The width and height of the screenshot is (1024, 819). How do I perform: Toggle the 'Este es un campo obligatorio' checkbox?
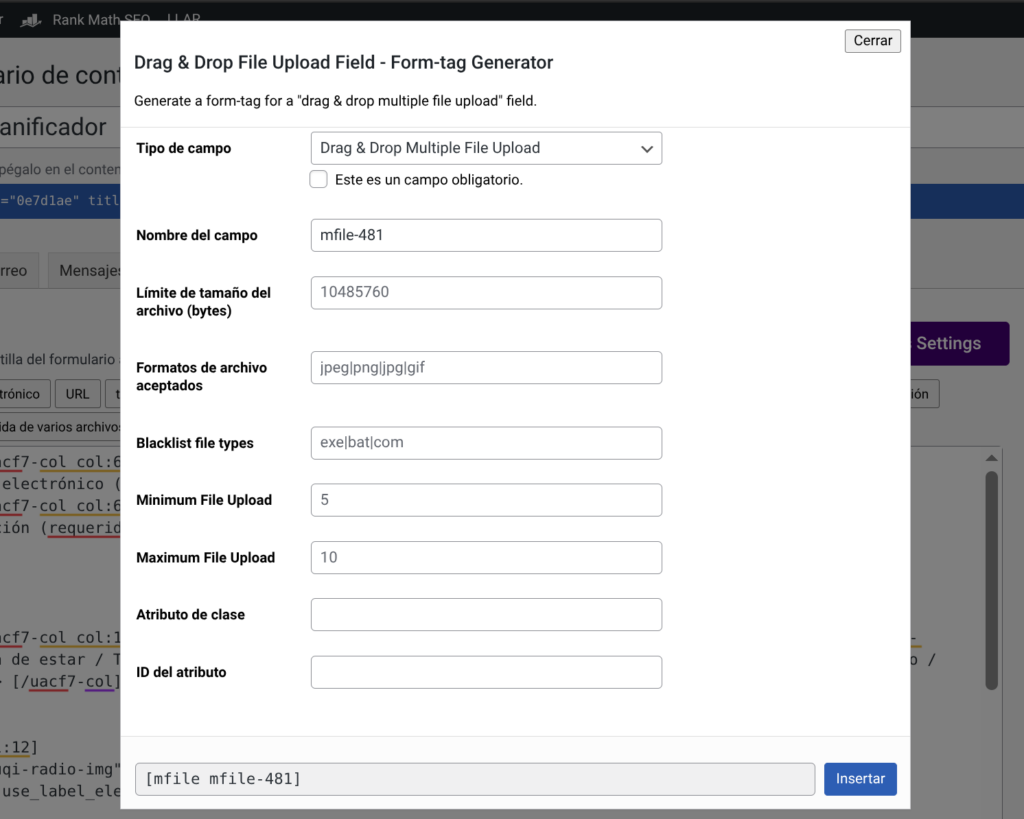(x=319, y=180)
